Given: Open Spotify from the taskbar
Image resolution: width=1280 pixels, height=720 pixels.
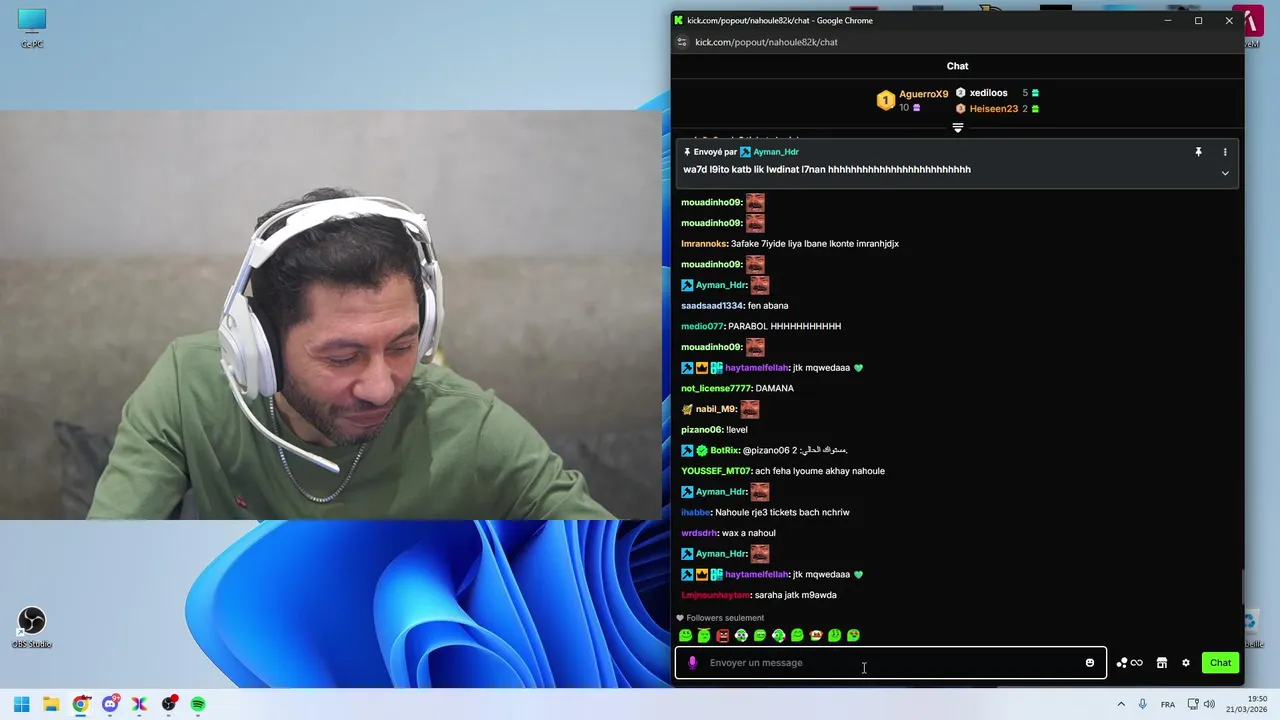Looking at the screenshot, I should (x=198, y=704).
